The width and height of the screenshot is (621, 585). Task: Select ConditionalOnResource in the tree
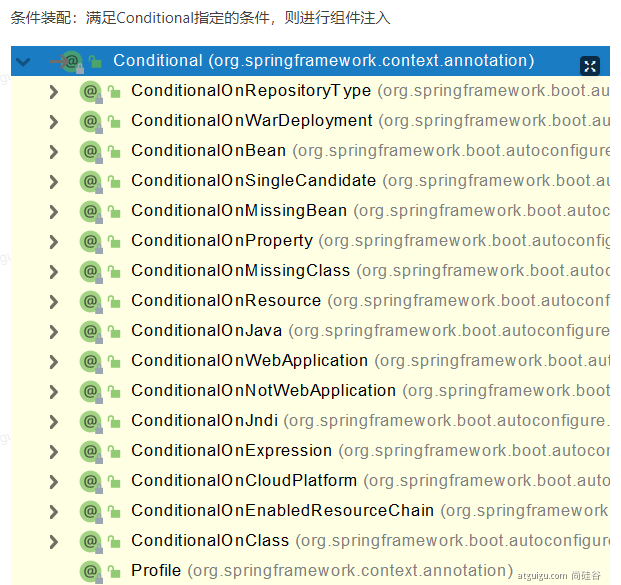[x=226, y=301]
